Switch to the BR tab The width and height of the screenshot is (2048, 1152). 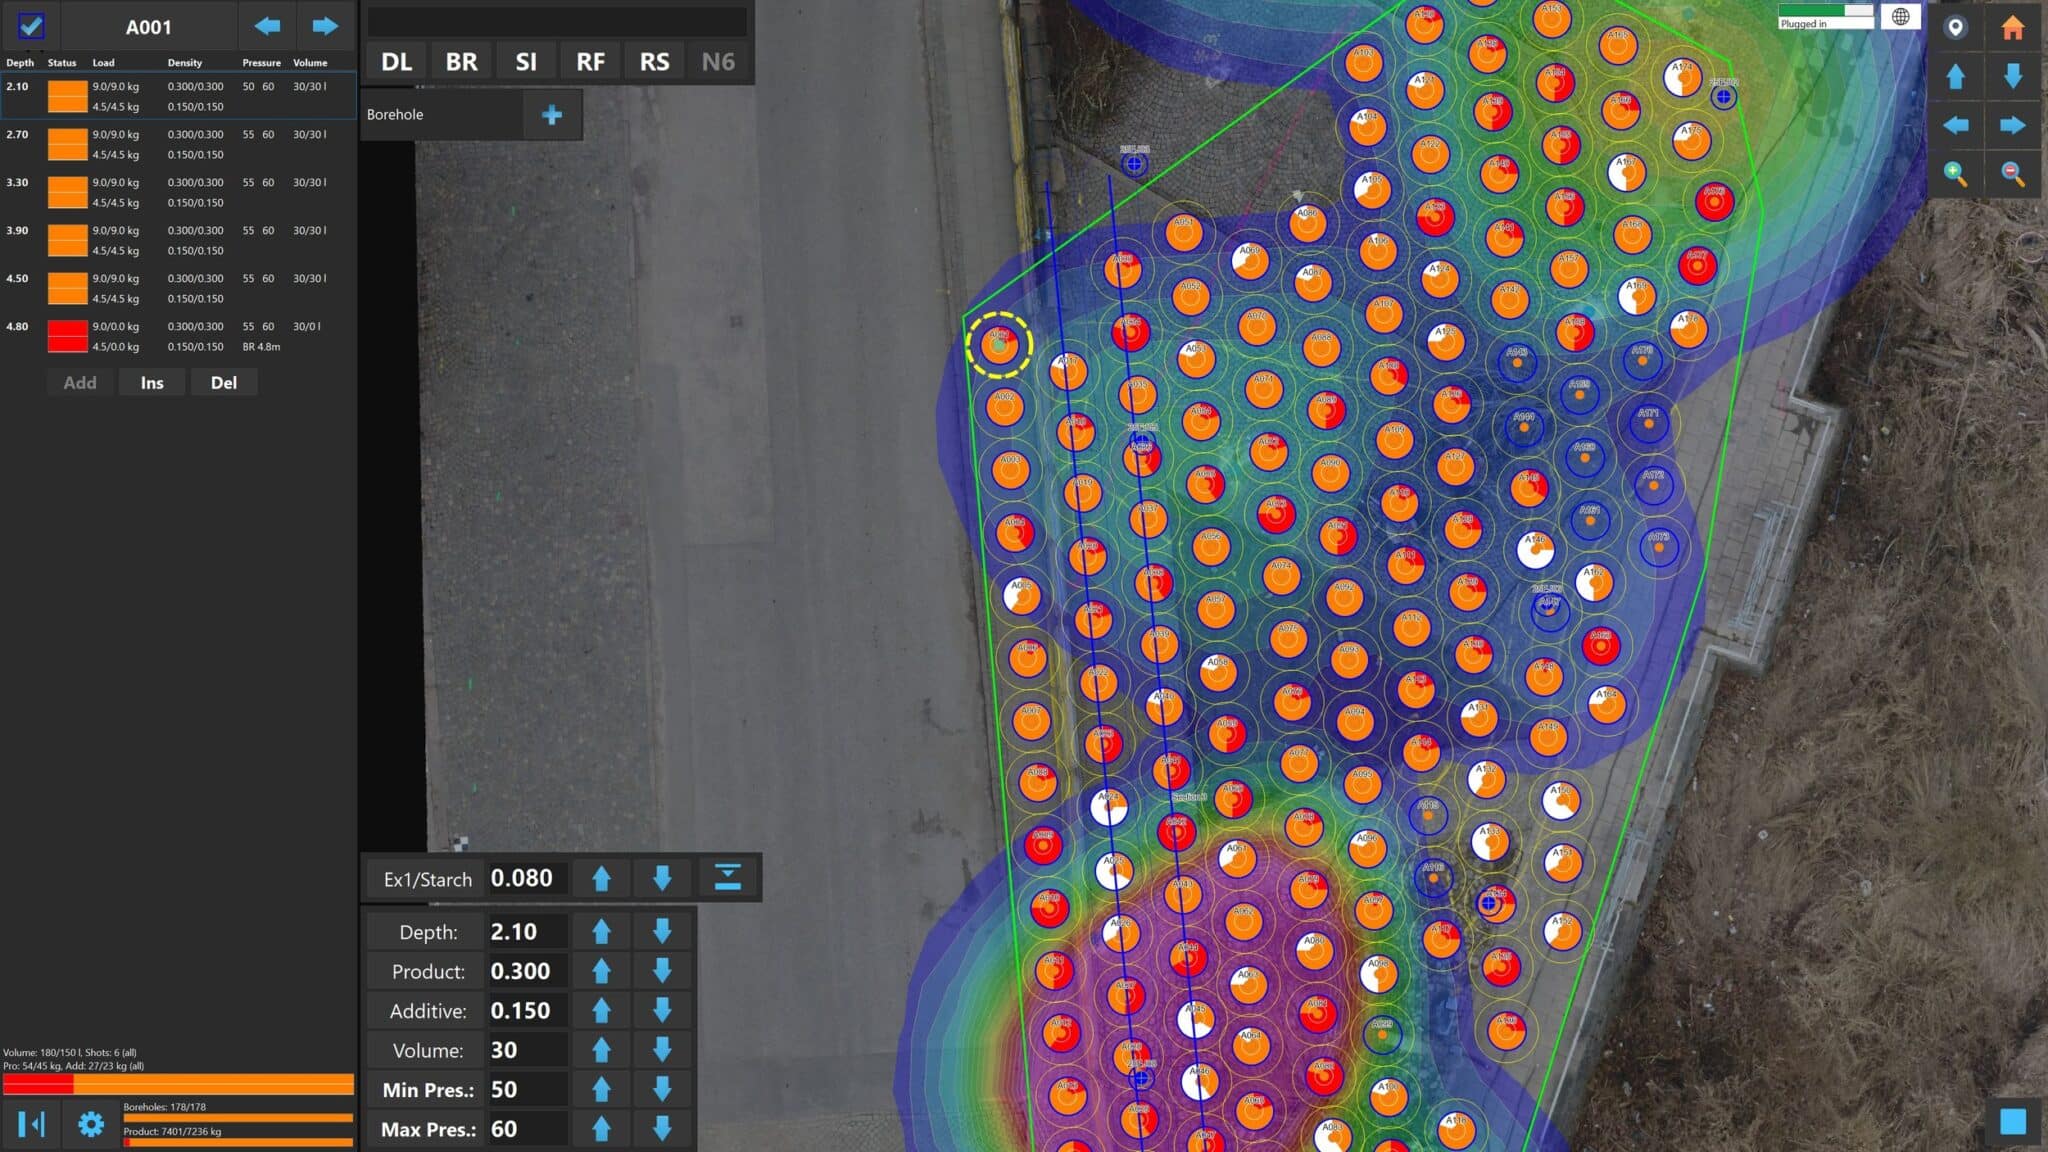click(x=461, y=62)
